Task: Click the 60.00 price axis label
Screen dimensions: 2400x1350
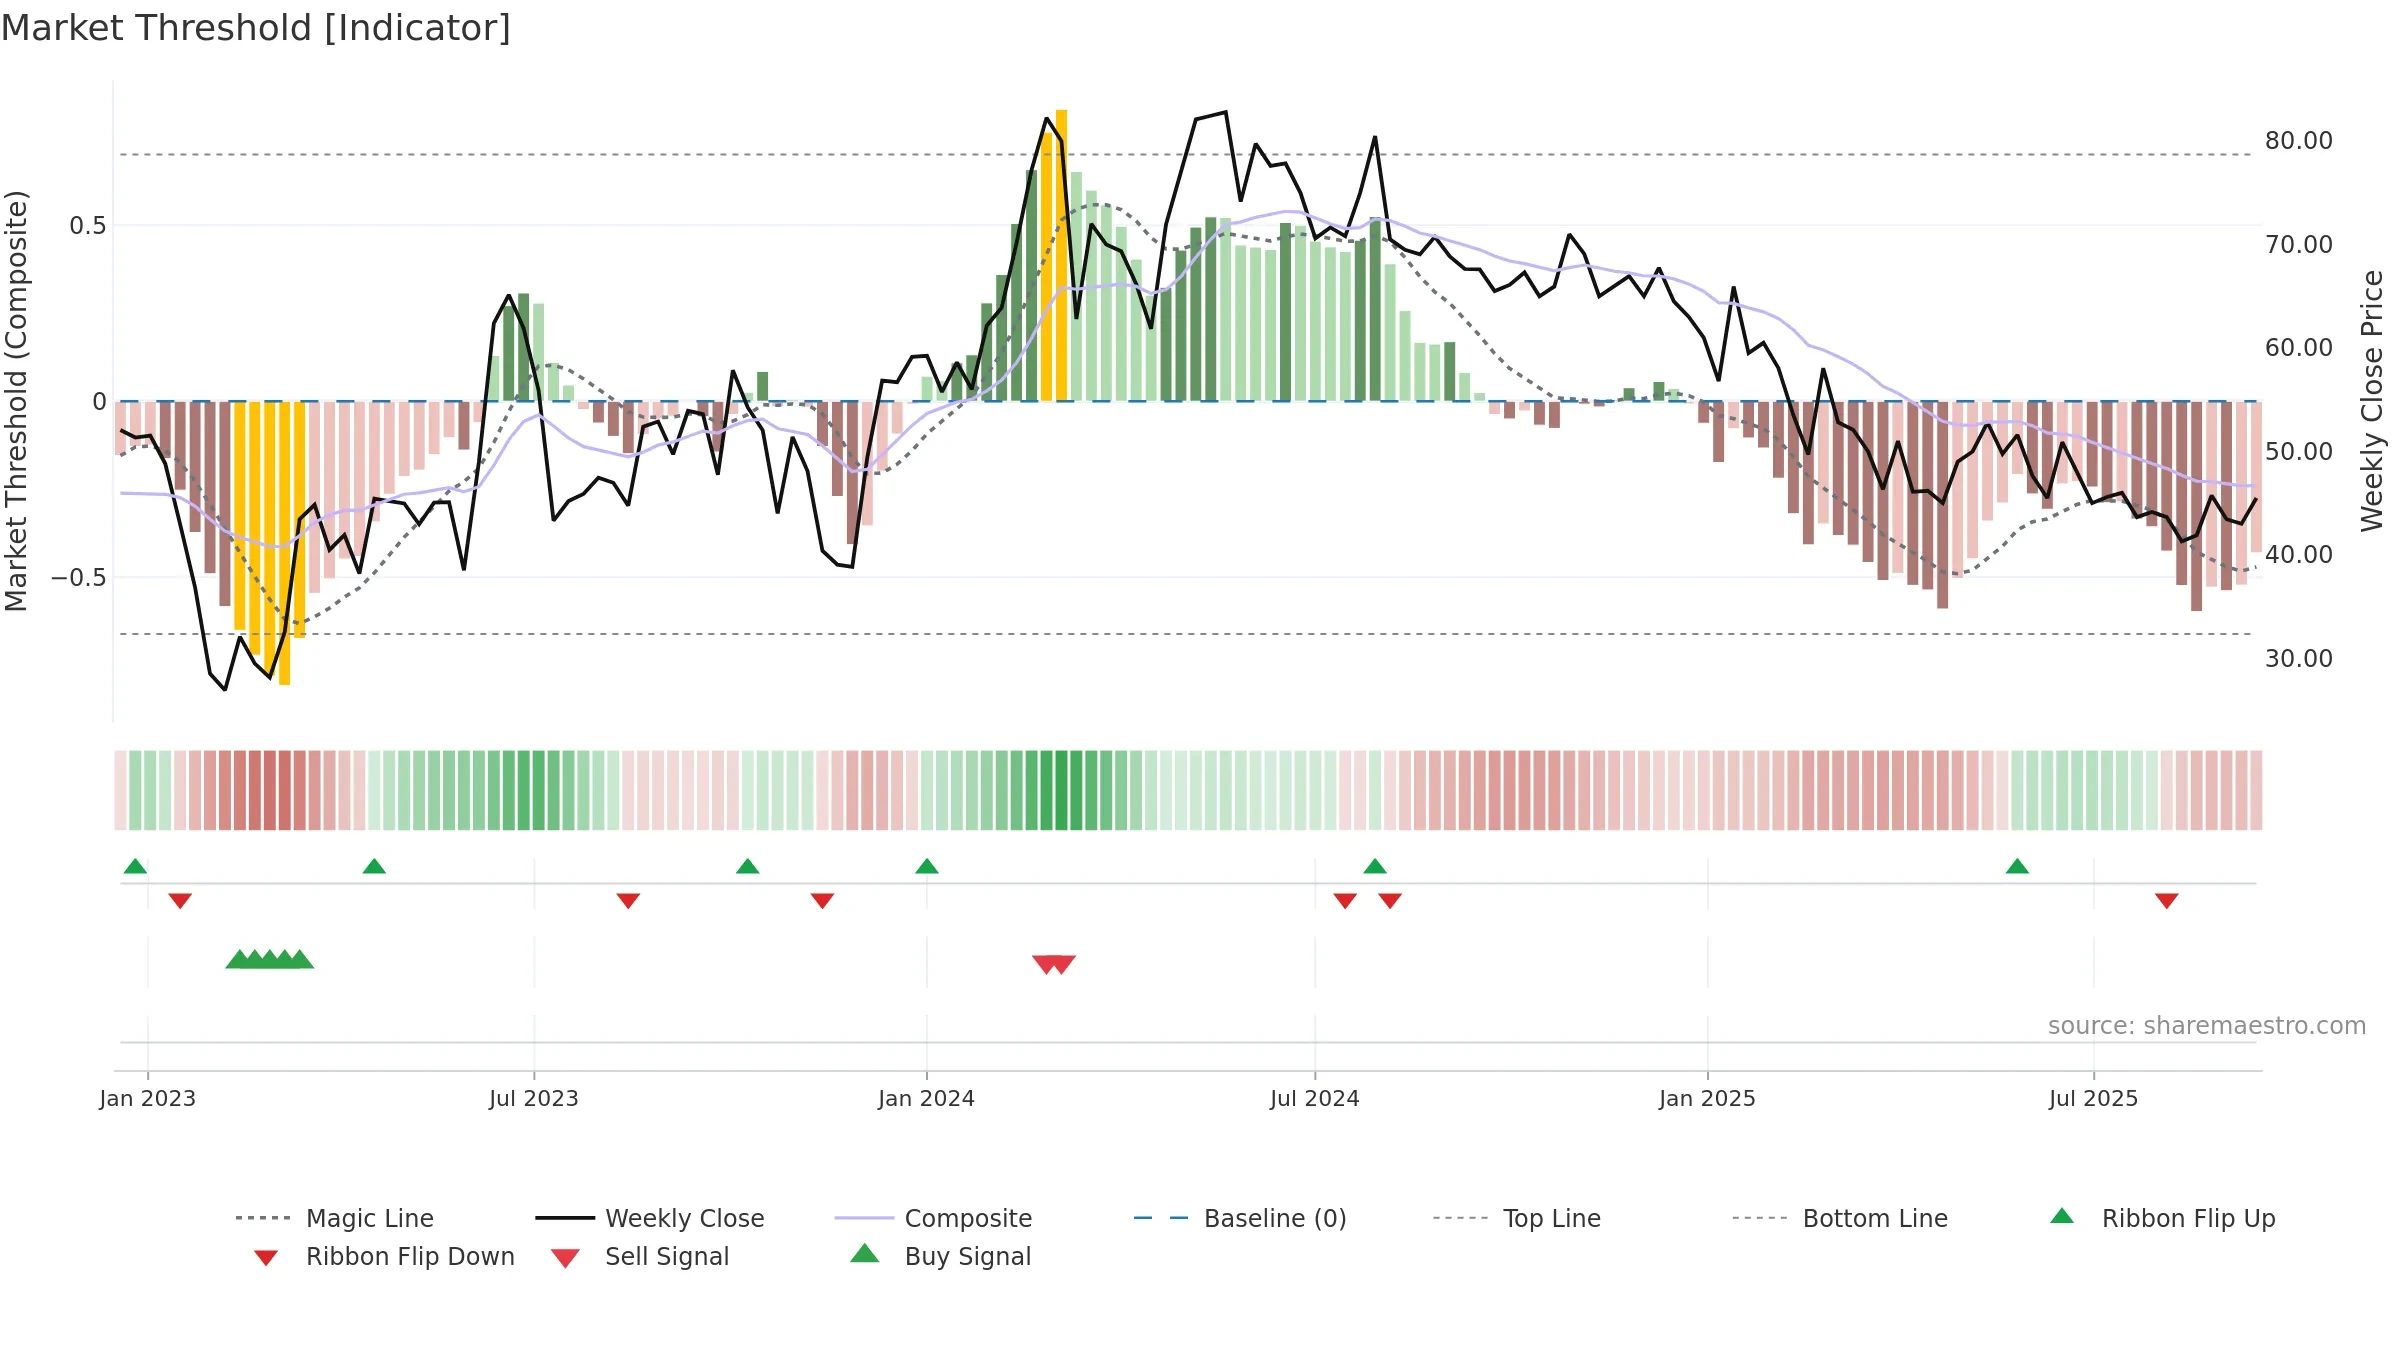Action: pyautogui.click(x=2299, y=347)
